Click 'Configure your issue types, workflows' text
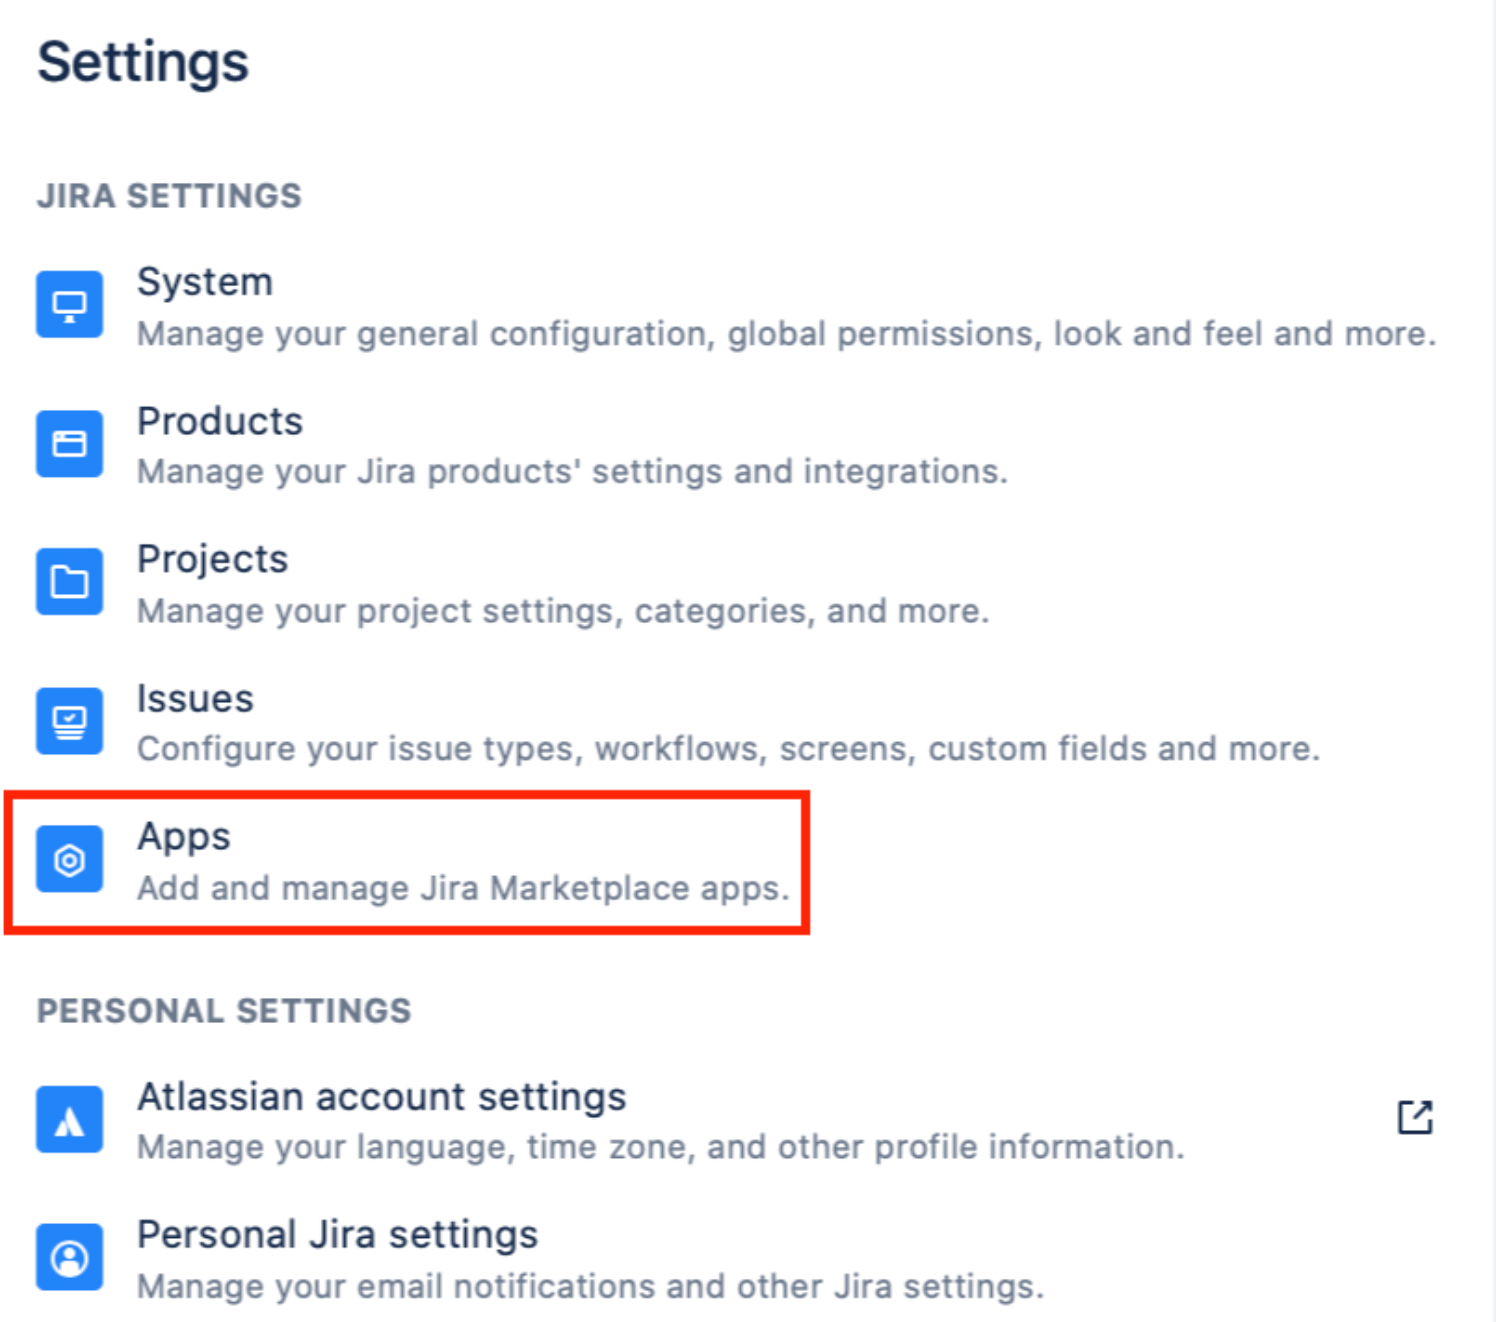Viewport: 1496px width, 1322px height. click(x=728, y=749)
